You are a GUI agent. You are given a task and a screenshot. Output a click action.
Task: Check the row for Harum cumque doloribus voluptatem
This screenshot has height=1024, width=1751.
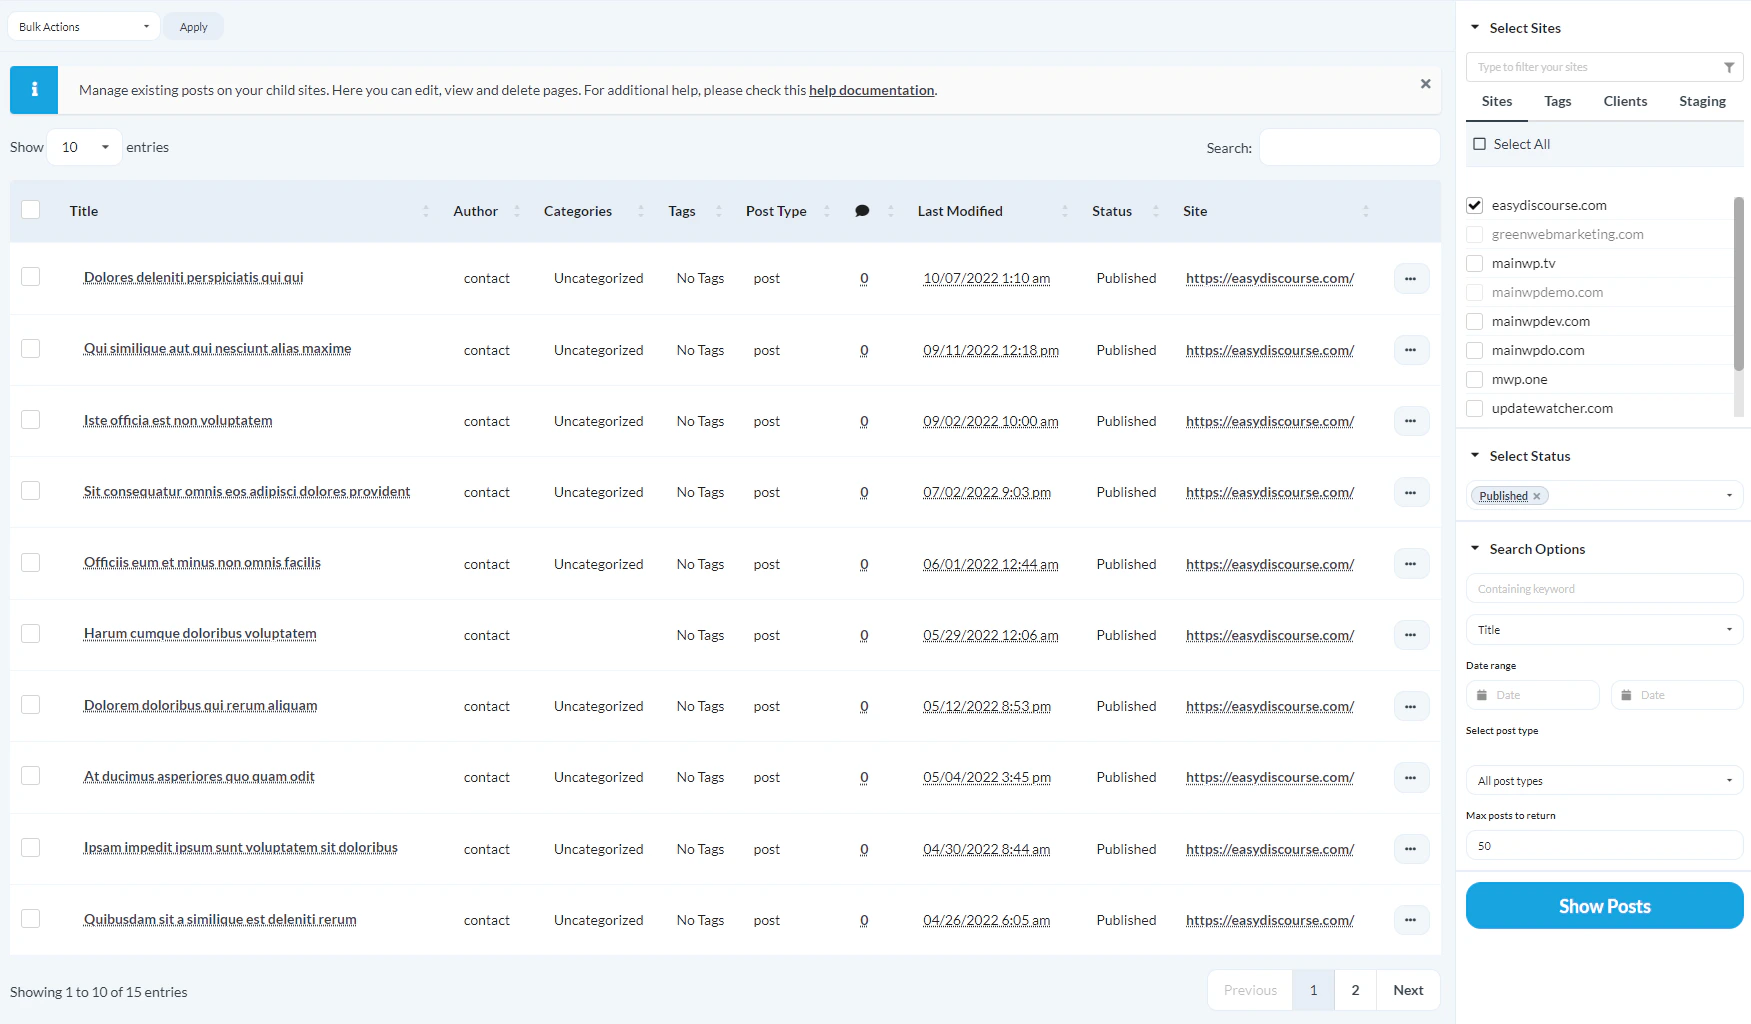click(31, 633)
